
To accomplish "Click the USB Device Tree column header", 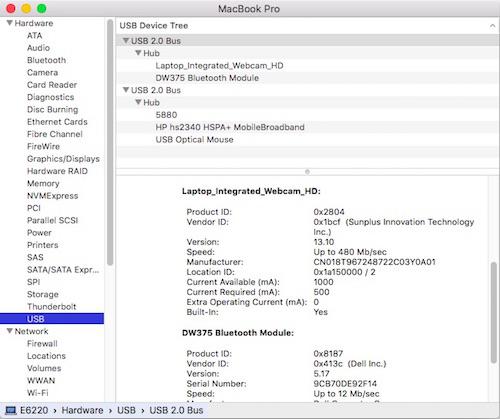I will (307, 26).
